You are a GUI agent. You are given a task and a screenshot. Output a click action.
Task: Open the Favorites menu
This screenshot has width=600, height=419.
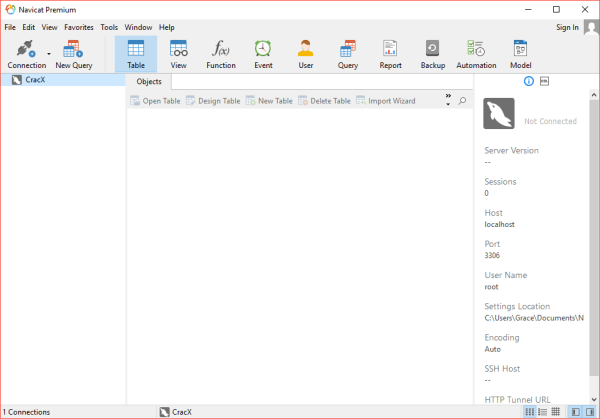click(x=79, y=28)
